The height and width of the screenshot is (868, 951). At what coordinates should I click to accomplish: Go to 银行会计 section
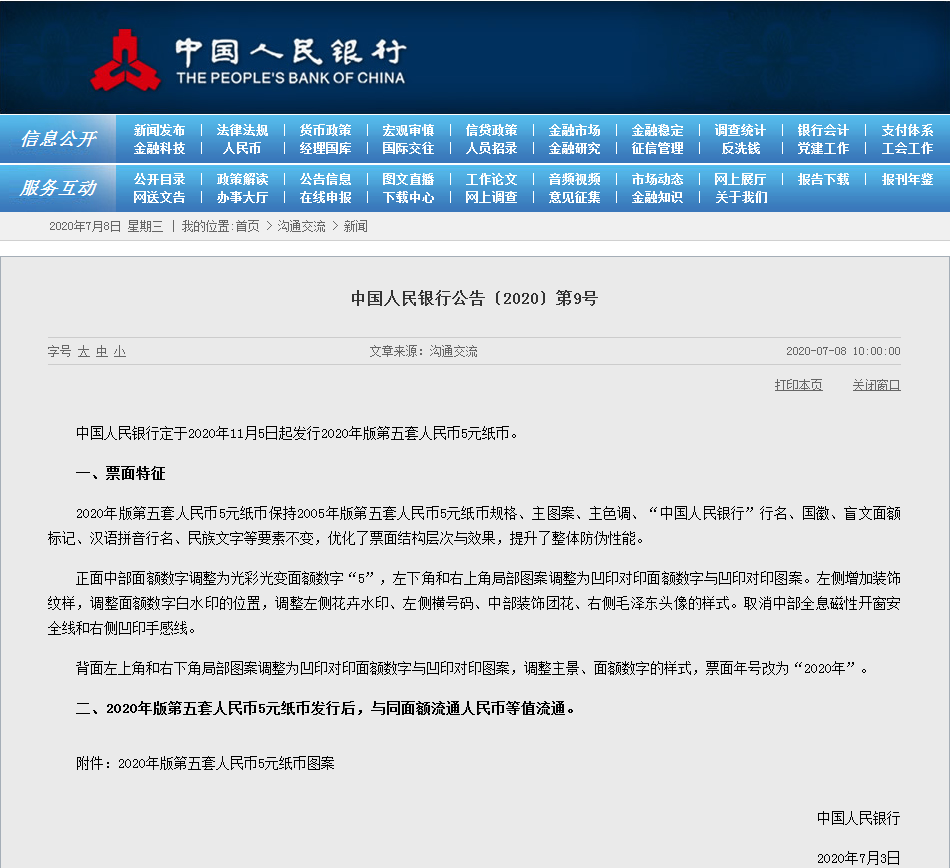[x=823, y=130]
